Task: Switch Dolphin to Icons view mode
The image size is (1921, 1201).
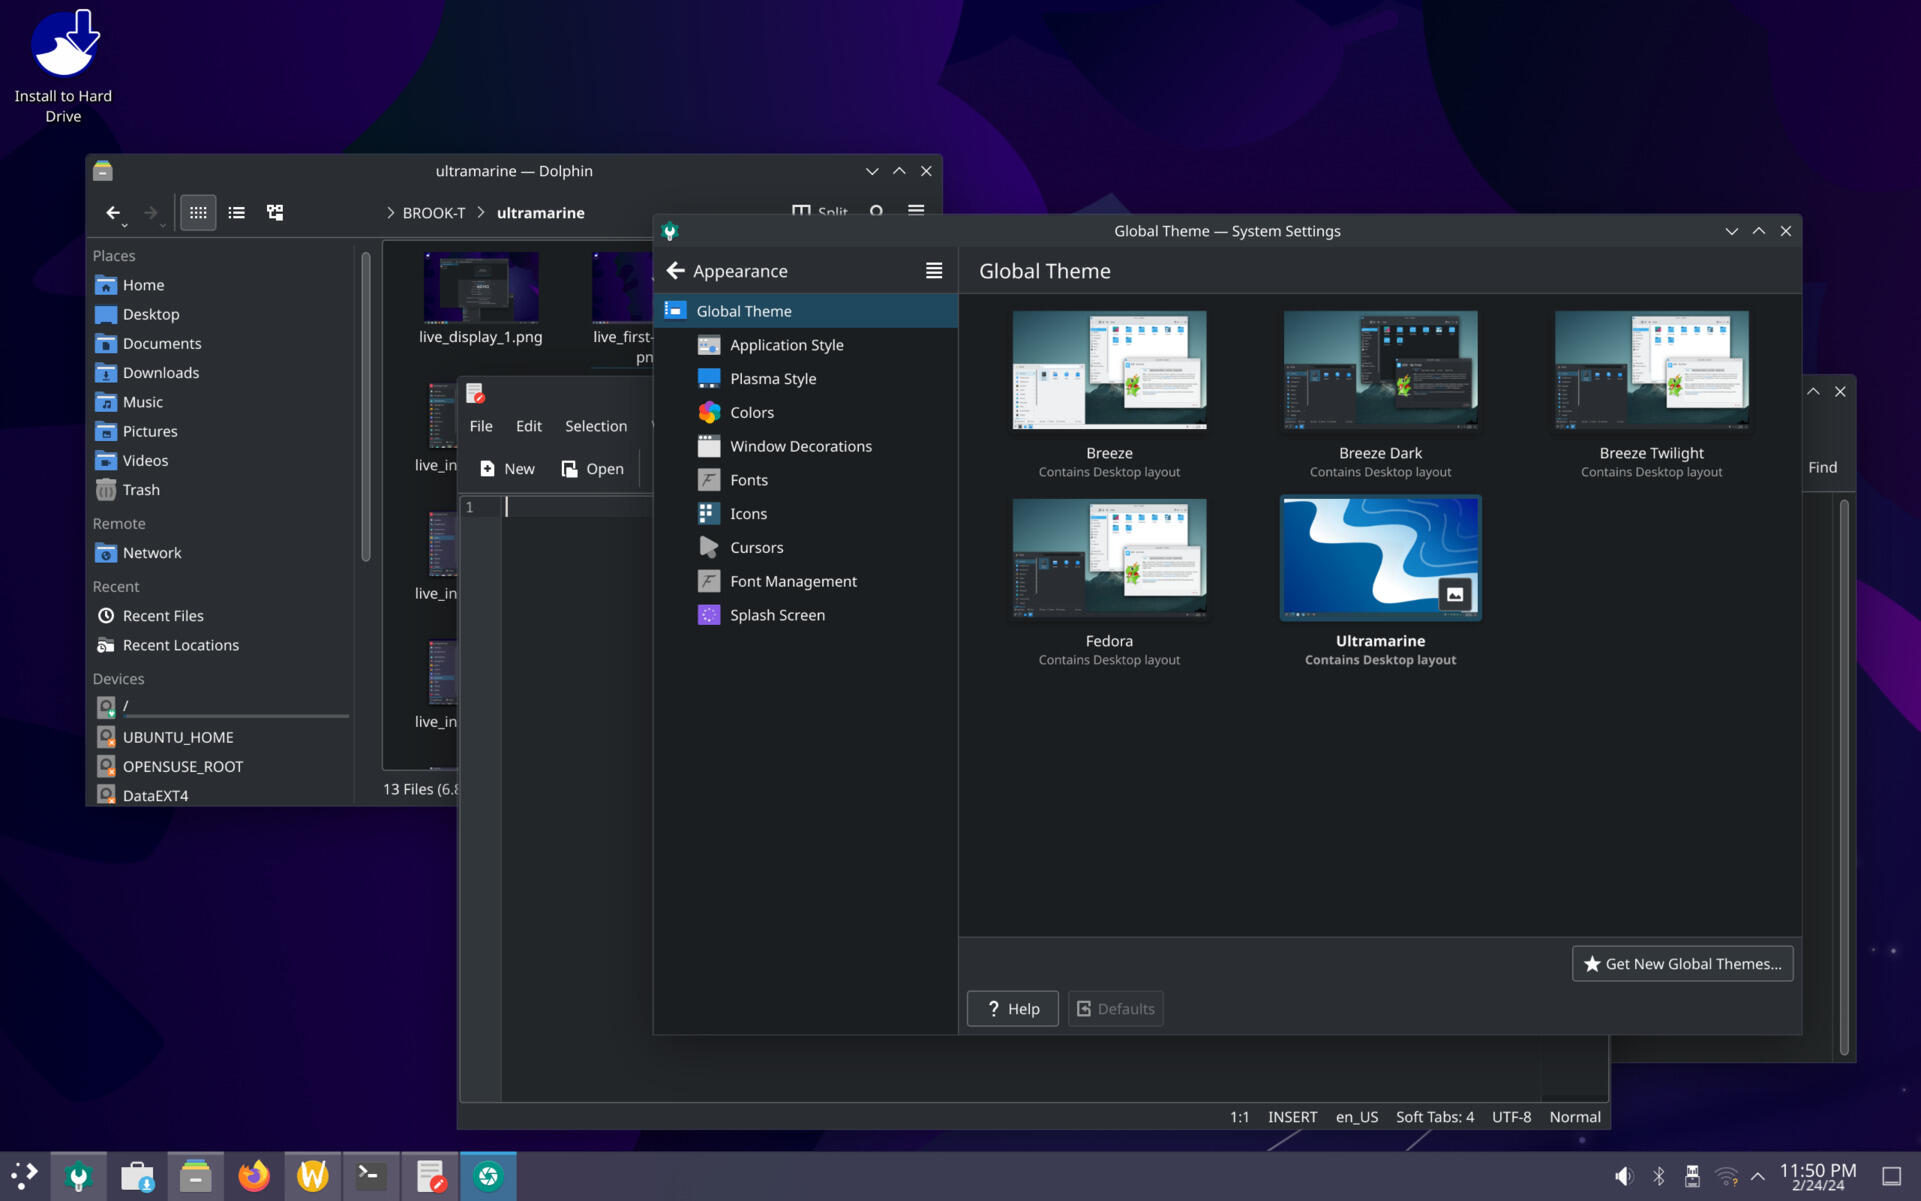Action: pos(198,212)
